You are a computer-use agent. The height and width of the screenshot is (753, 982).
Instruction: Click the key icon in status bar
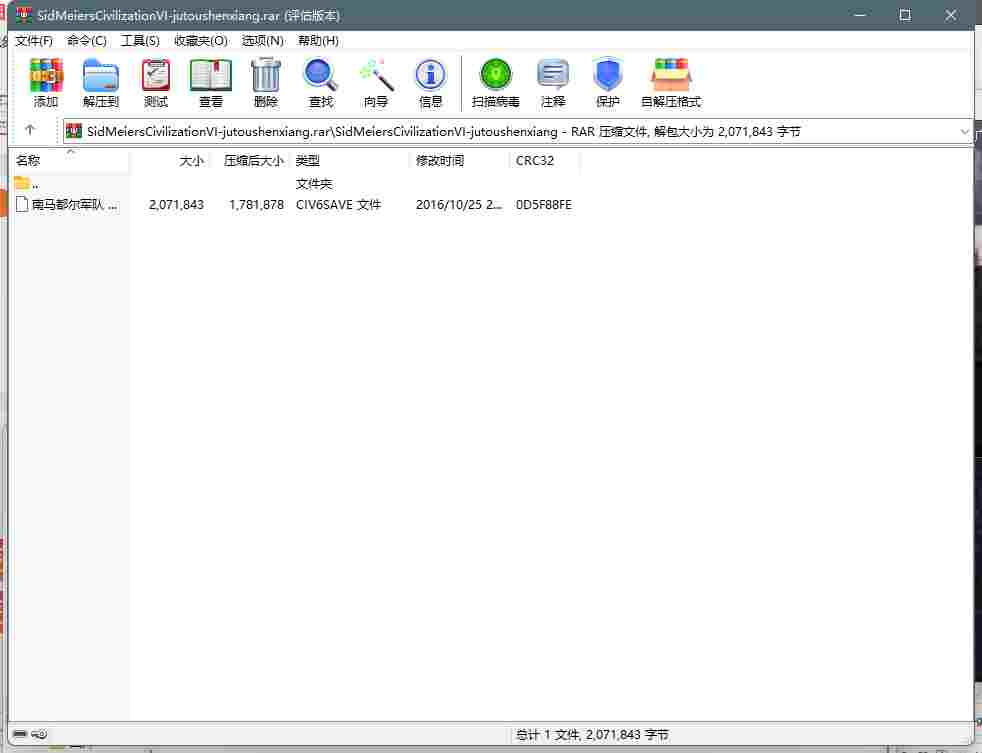pos(39,734)
